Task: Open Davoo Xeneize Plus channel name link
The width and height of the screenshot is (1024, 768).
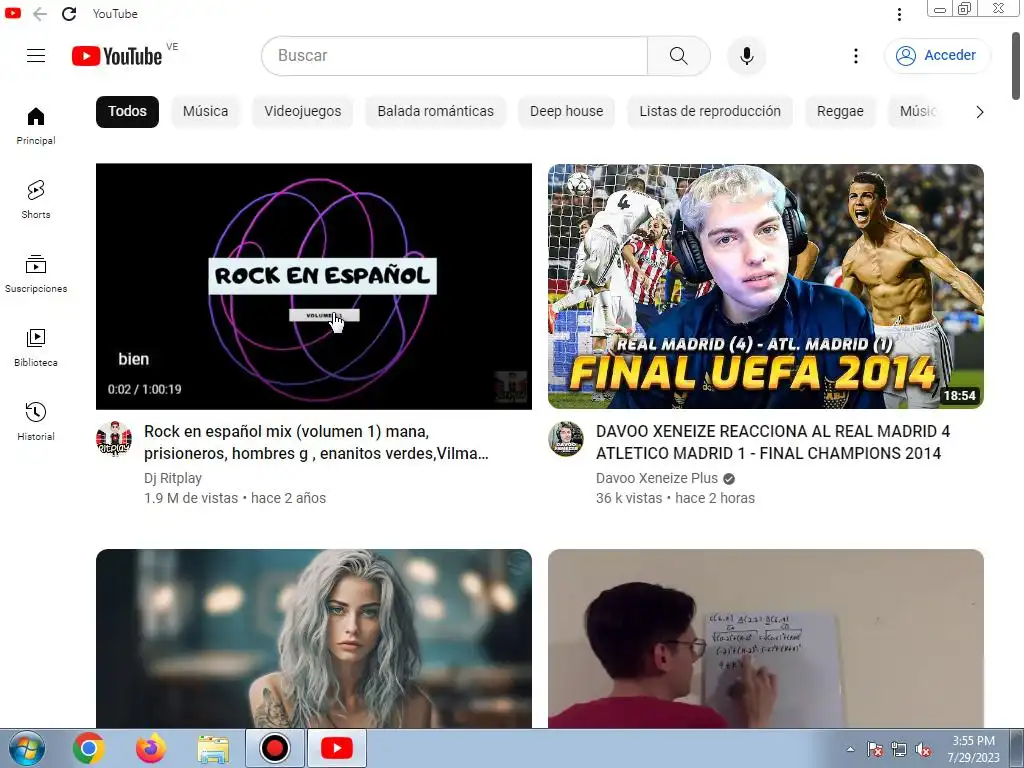Action: pos(656,478)
